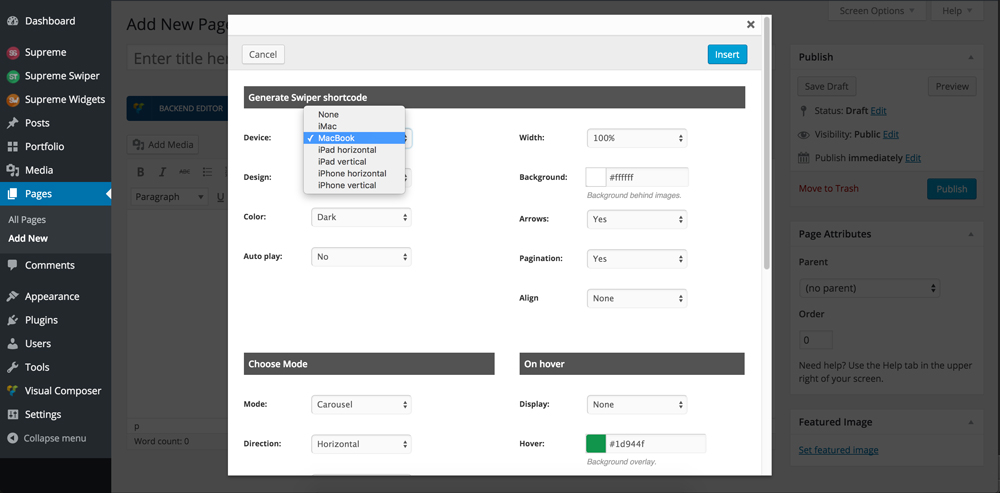Open the Width dropdown
This screenshot has width=1000, height=493.
(637, 138)
